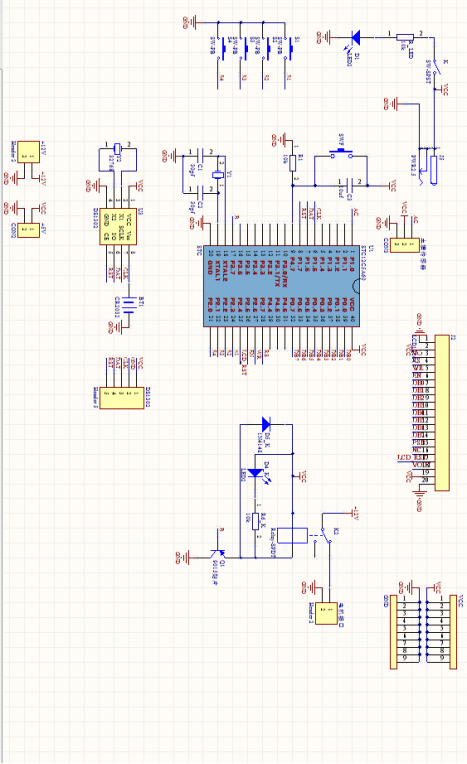
Task: Select the +5V CON2 connector
Action: point(28,229)
